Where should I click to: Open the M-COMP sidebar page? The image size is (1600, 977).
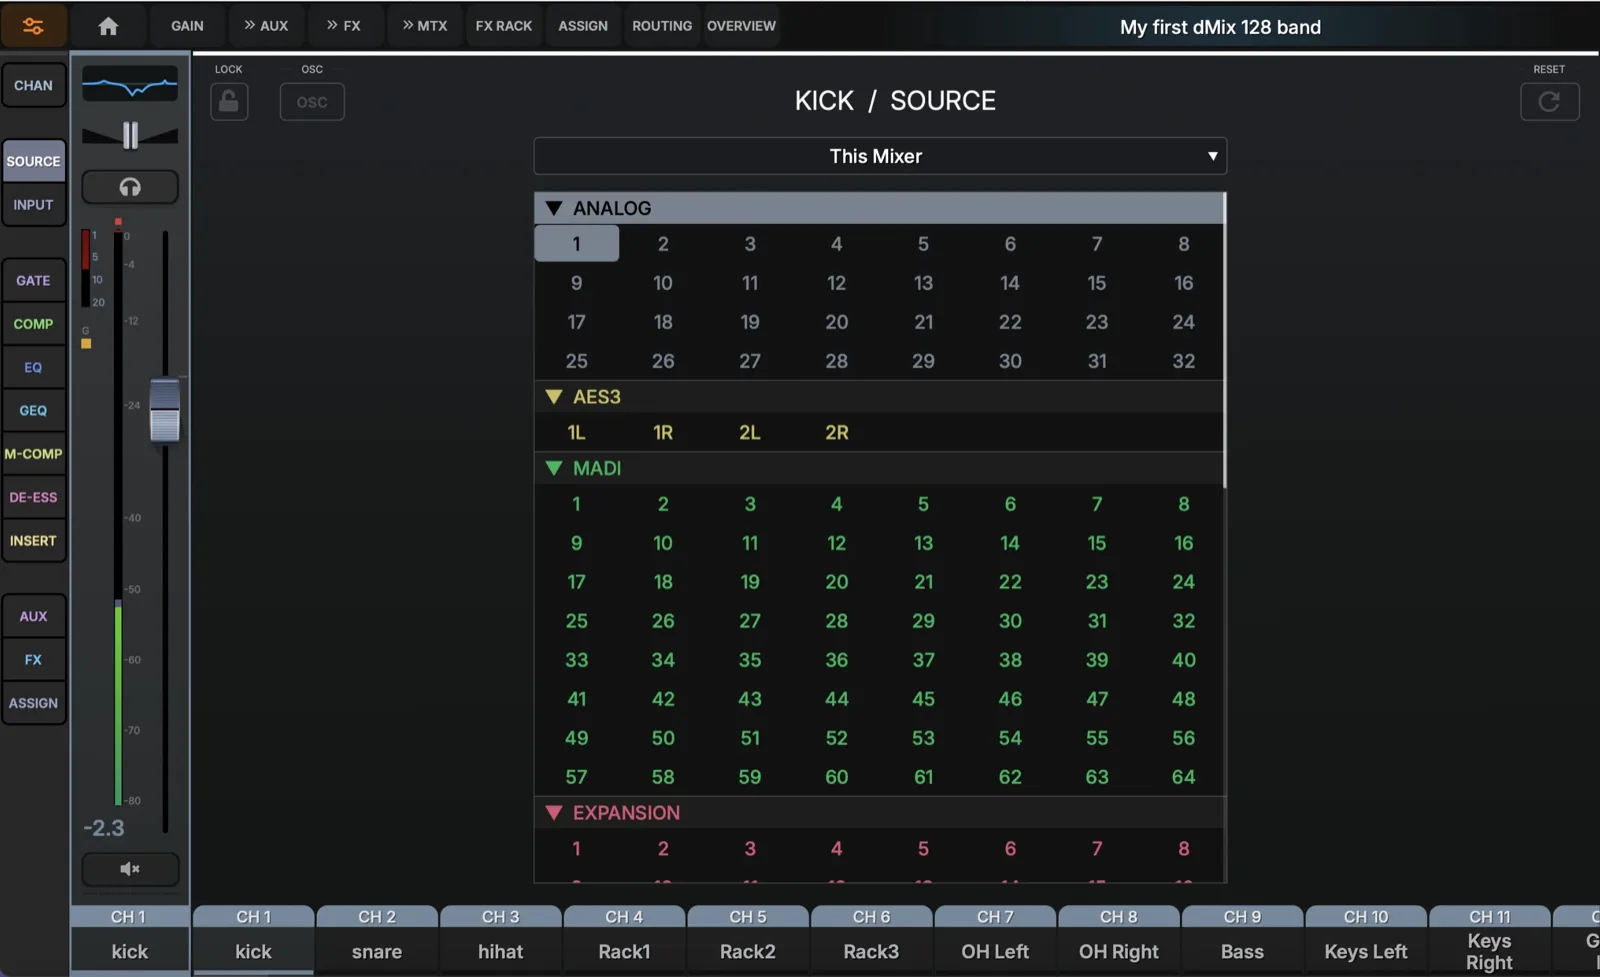click(33, 454)
